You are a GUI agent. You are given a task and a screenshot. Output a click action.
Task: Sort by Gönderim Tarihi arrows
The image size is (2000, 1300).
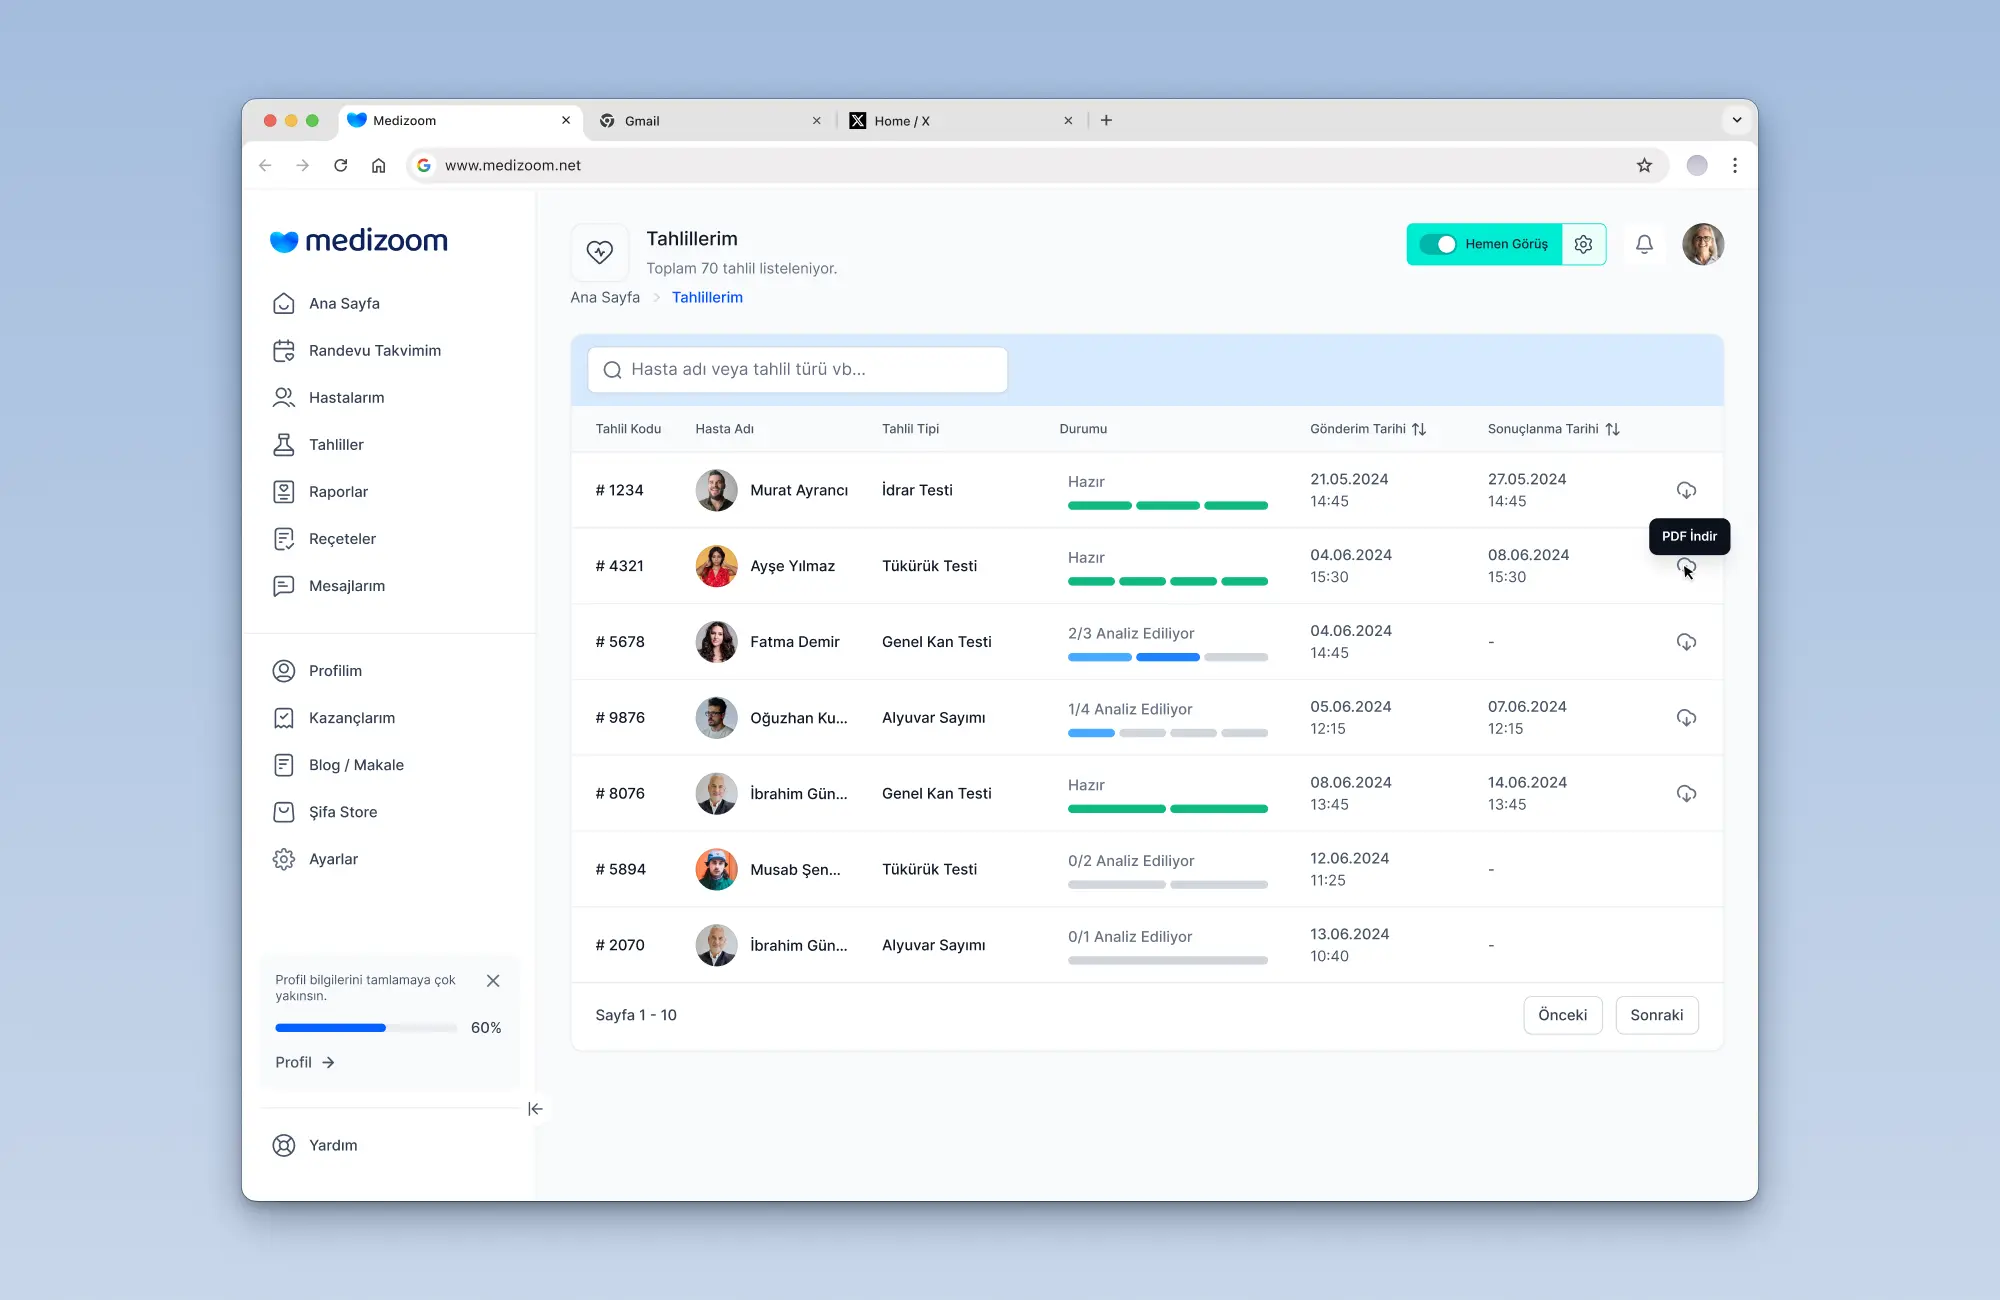tap(1419, 429)
